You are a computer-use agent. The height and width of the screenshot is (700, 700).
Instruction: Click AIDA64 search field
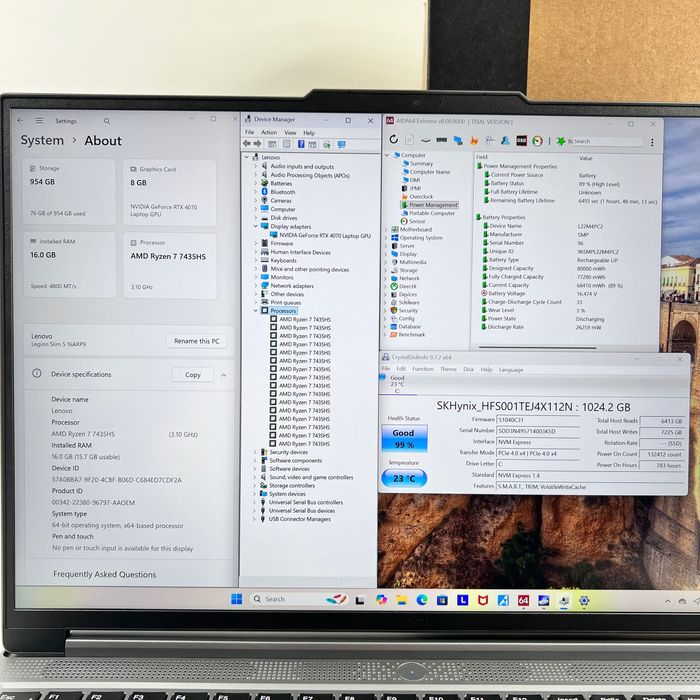click(x=604, y=142)
